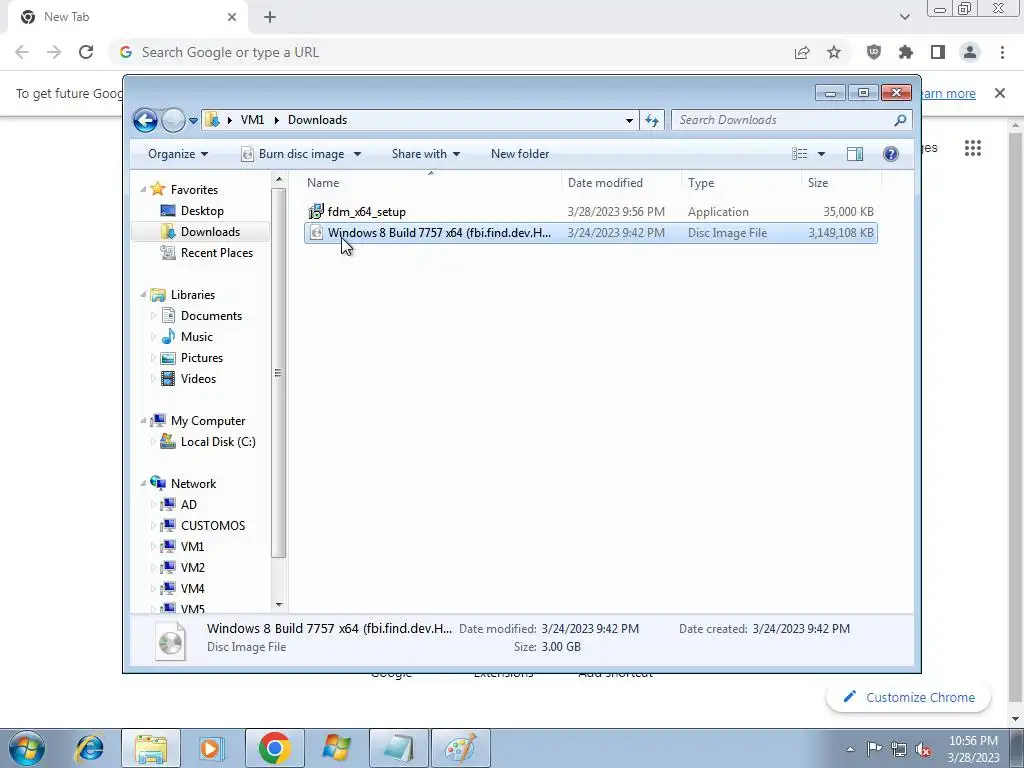
Task: Sort files by the Size column
Action: [x=841, y=183]
